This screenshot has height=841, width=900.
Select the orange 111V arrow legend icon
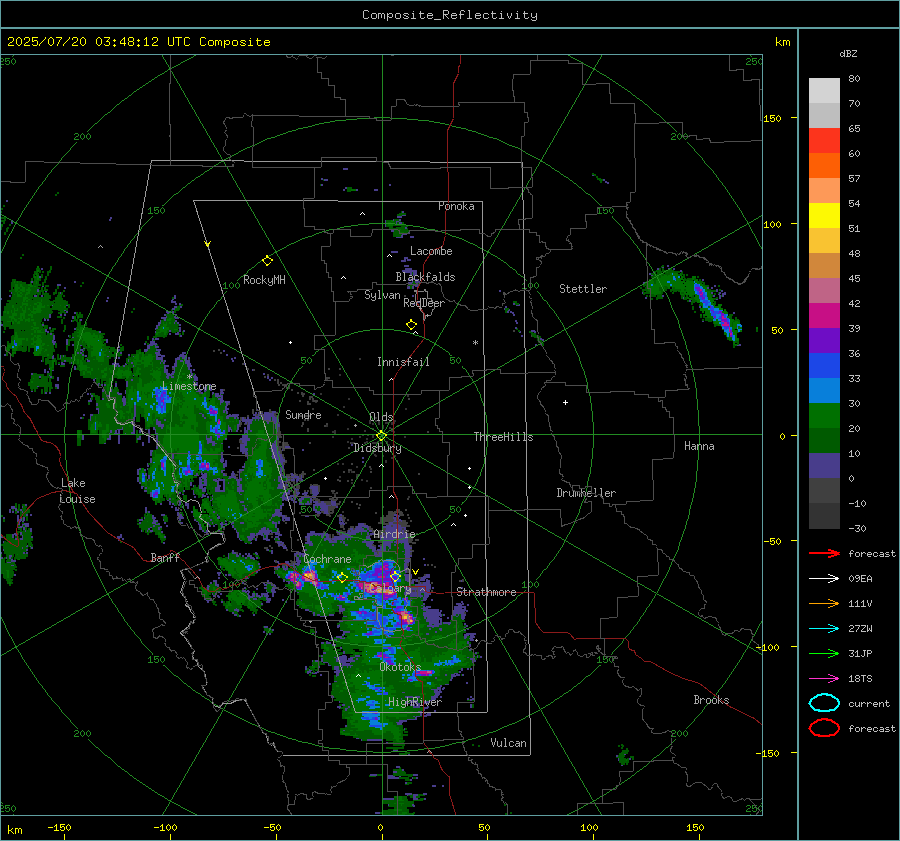tap(824, 603)
